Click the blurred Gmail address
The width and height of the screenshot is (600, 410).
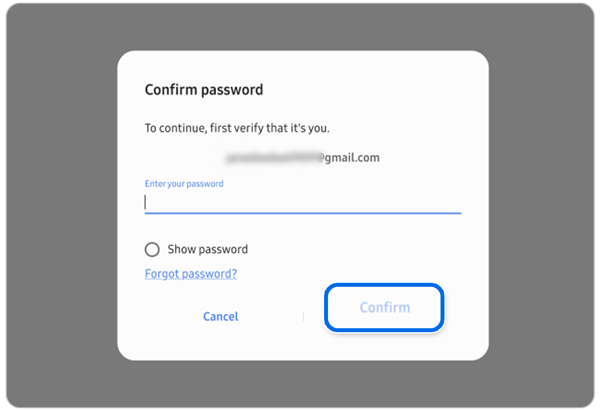272,158
